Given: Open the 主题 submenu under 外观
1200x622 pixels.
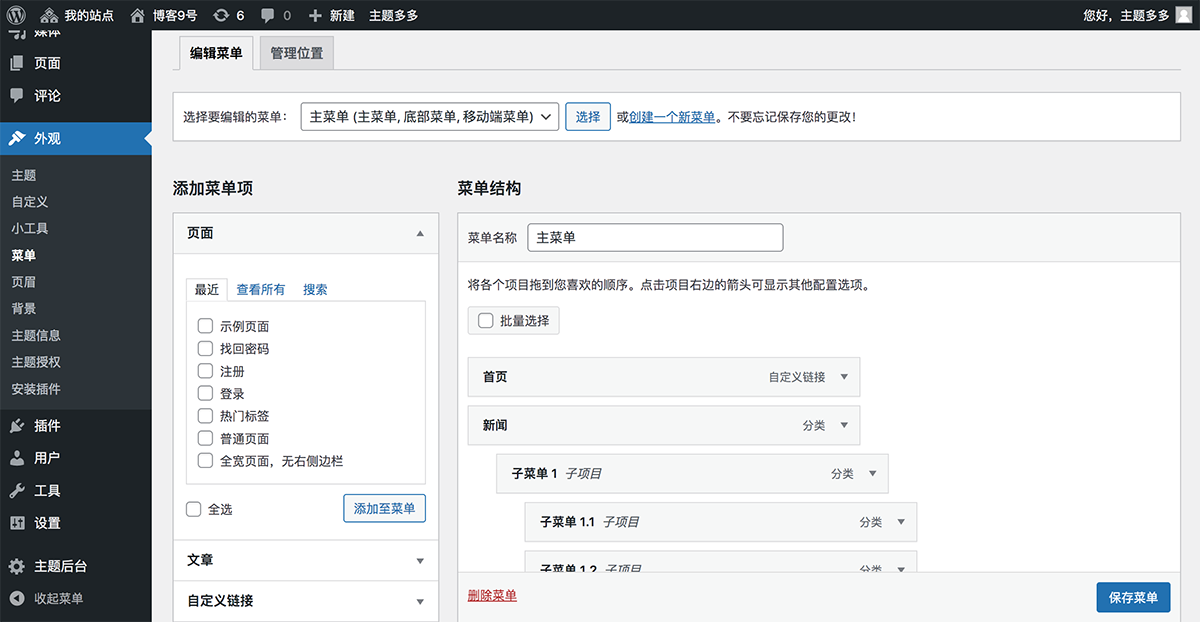Looking at the screenshot, I should pyautogui.click(x=24, y=175).
